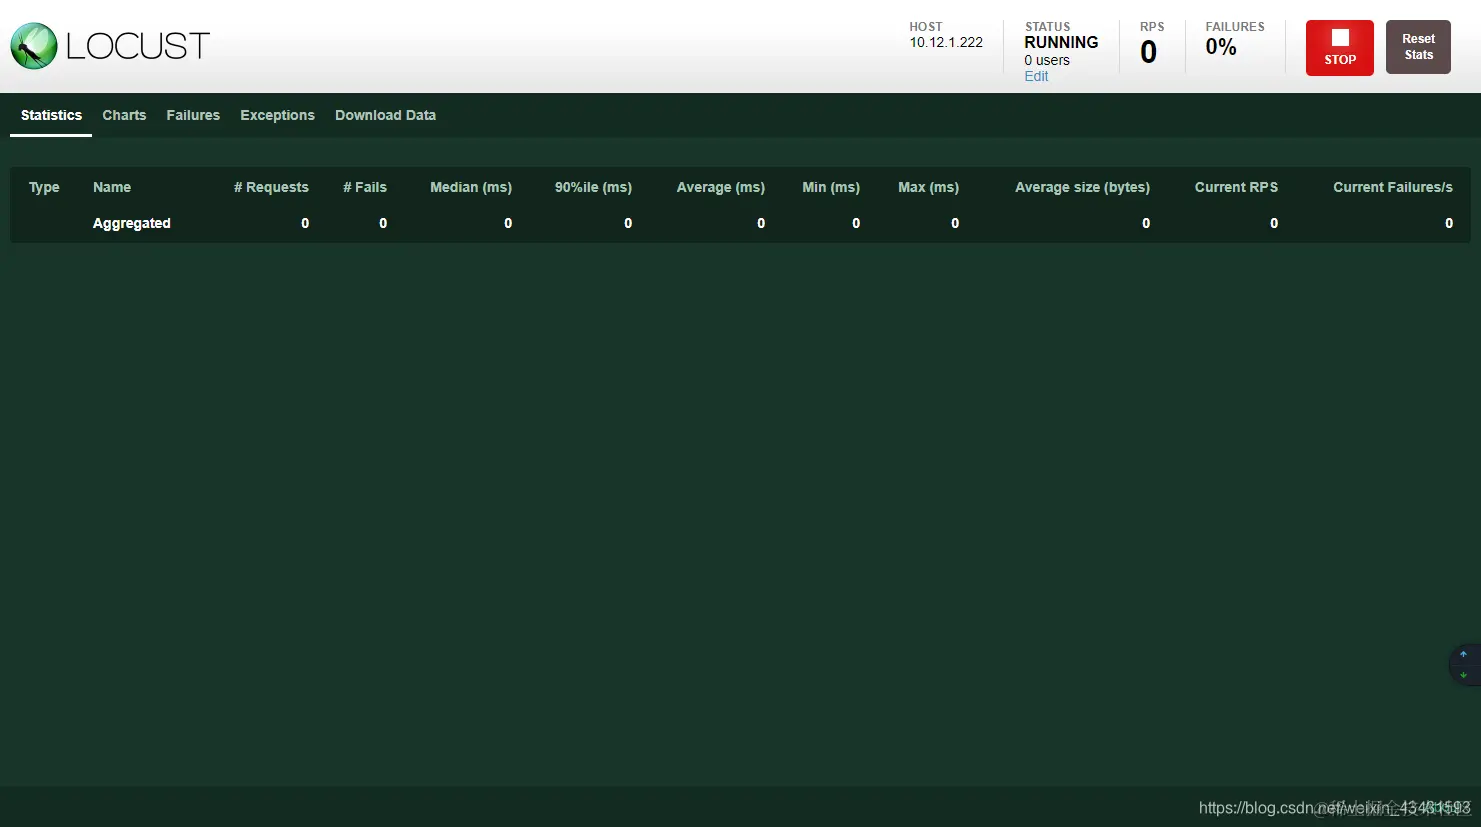Sort by the Type column header
The width and height of the screenshot is (1481, 827).
pyautogui.click(x=44, y=187)
